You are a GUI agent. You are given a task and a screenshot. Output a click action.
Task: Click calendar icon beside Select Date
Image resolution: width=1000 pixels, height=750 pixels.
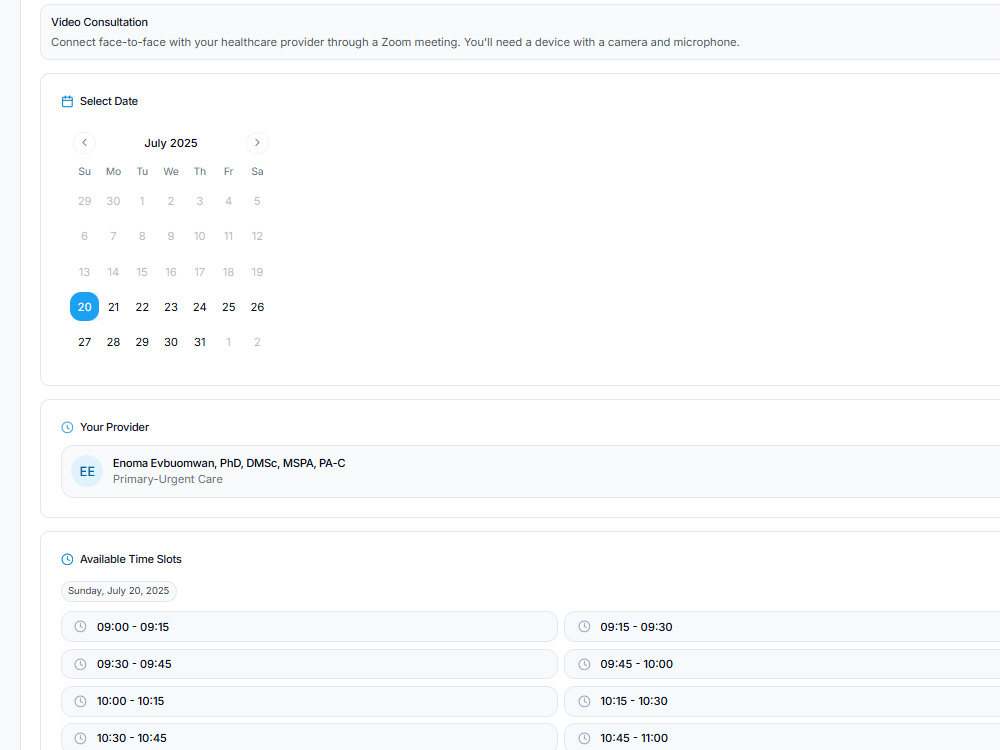tap(67, 101)
